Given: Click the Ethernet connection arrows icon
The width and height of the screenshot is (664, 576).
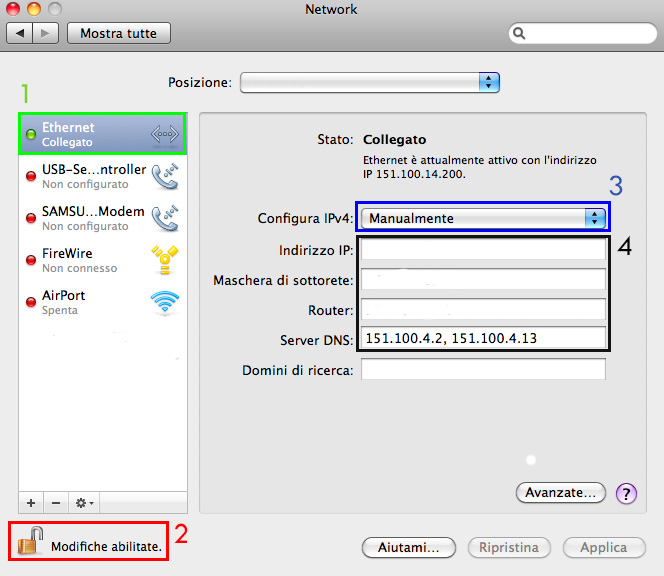Looking at the screenshot, I should coord(164,135).
